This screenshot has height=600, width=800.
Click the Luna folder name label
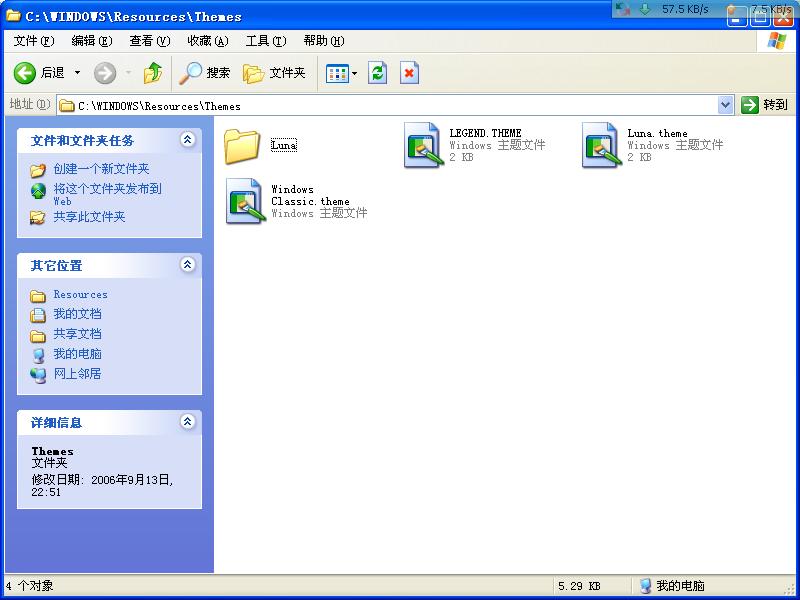[x=284, y=145]
